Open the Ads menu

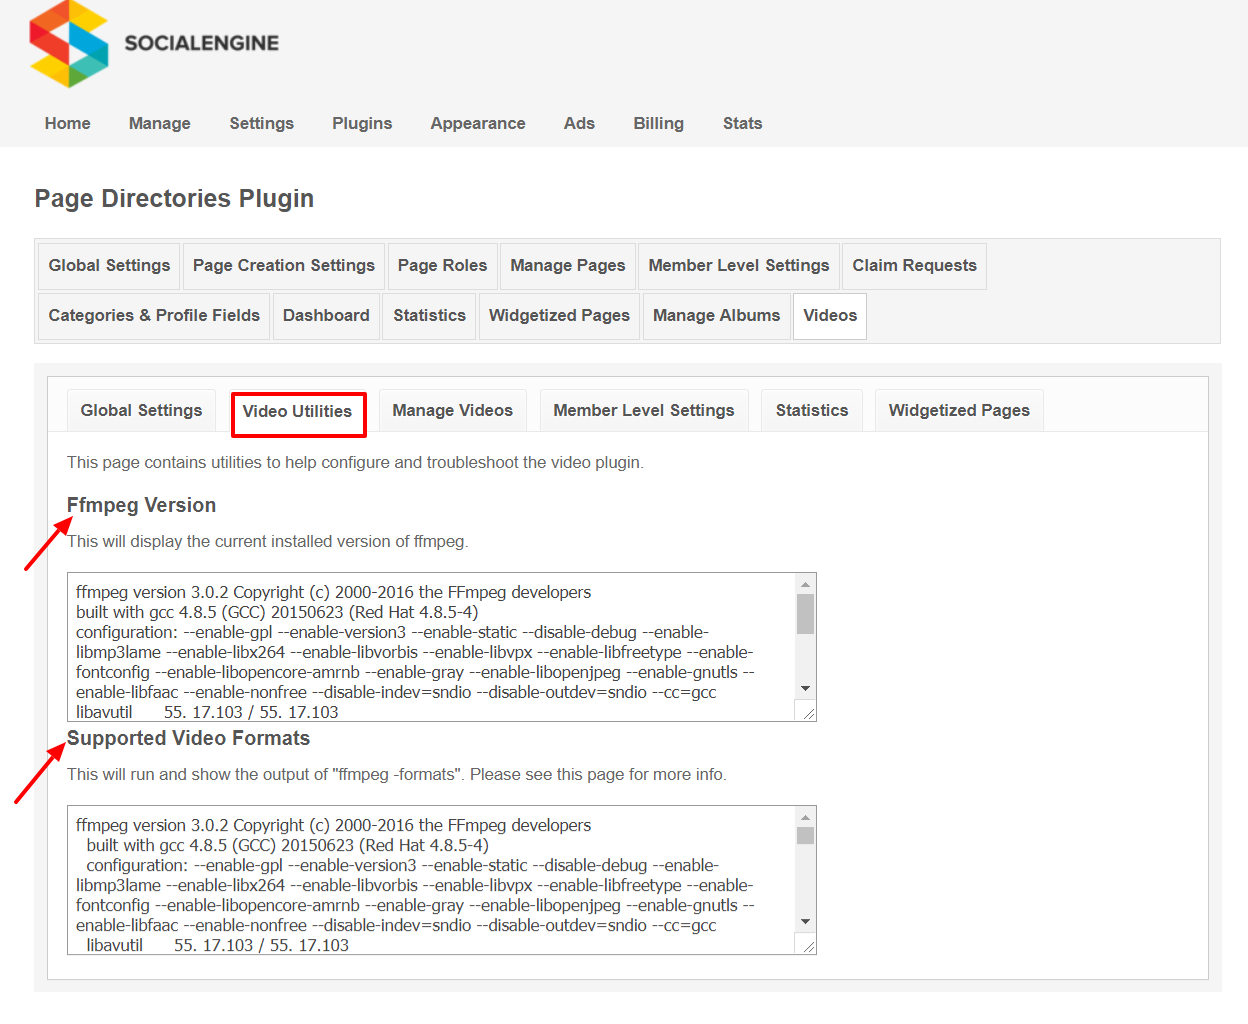pos(579,123)
